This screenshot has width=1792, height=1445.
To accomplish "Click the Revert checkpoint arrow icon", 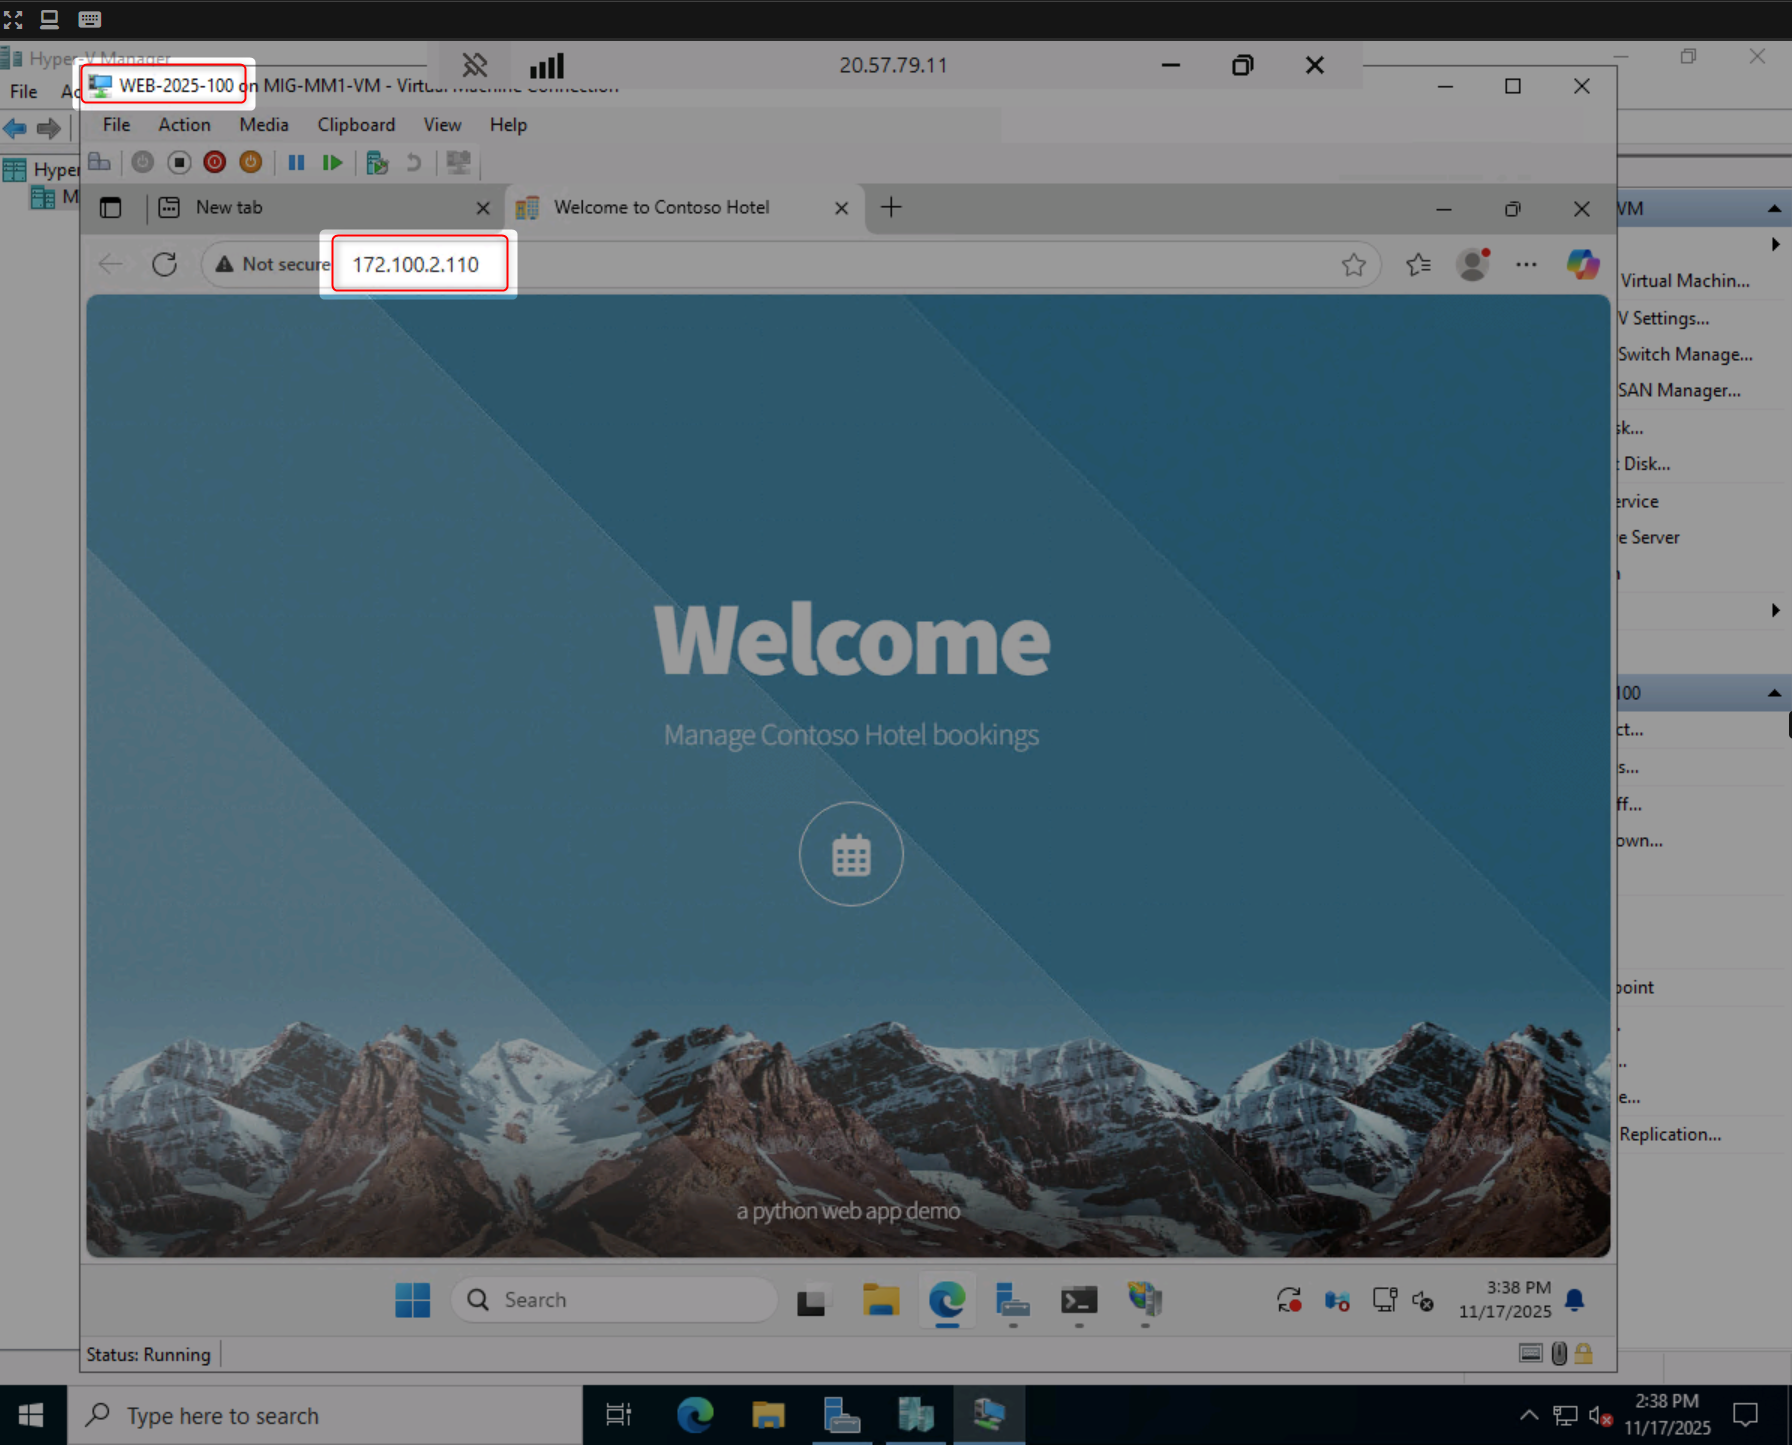I will [x=413, y=162].
